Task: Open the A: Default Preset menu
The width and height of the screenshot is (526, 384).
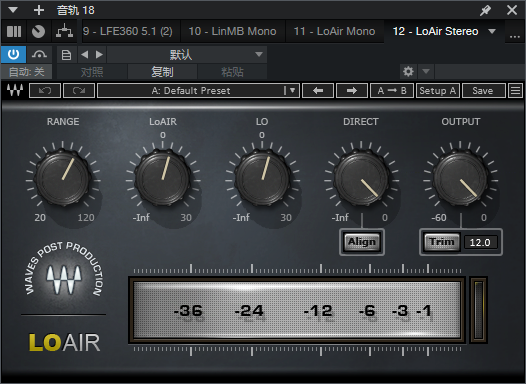Action: pos(198,91)
